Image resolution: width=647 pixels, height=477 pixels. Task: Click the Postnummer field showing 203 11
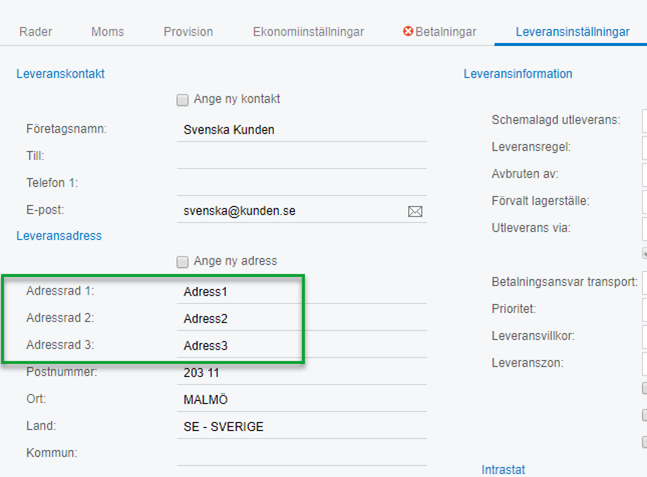click(x=300, y=373)
